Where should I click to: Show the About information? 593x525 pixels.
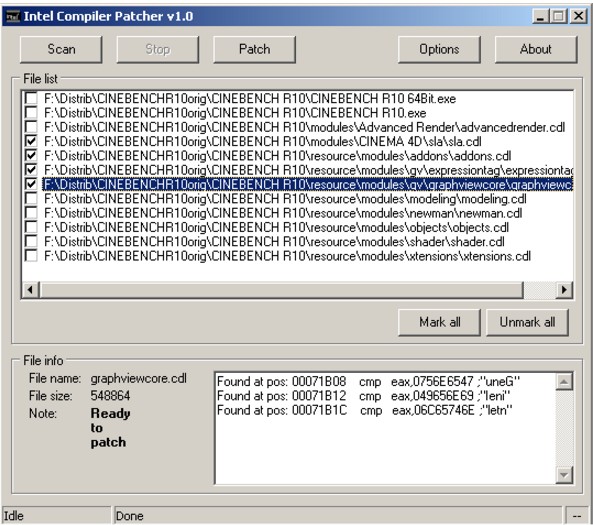coord(536,50)
